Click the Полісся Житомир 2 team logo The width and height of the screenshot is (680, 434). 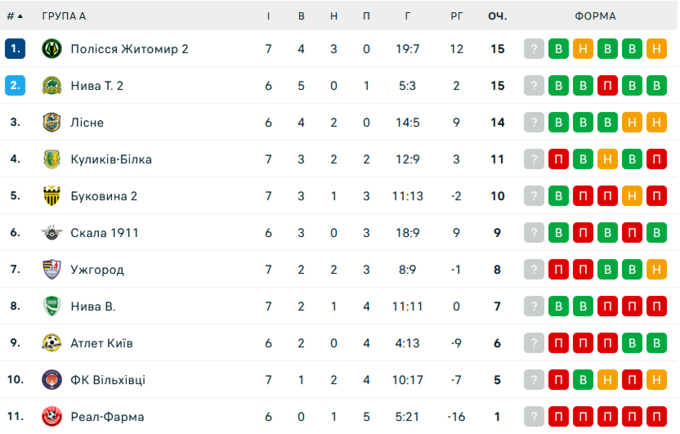[x=52, y=49]
